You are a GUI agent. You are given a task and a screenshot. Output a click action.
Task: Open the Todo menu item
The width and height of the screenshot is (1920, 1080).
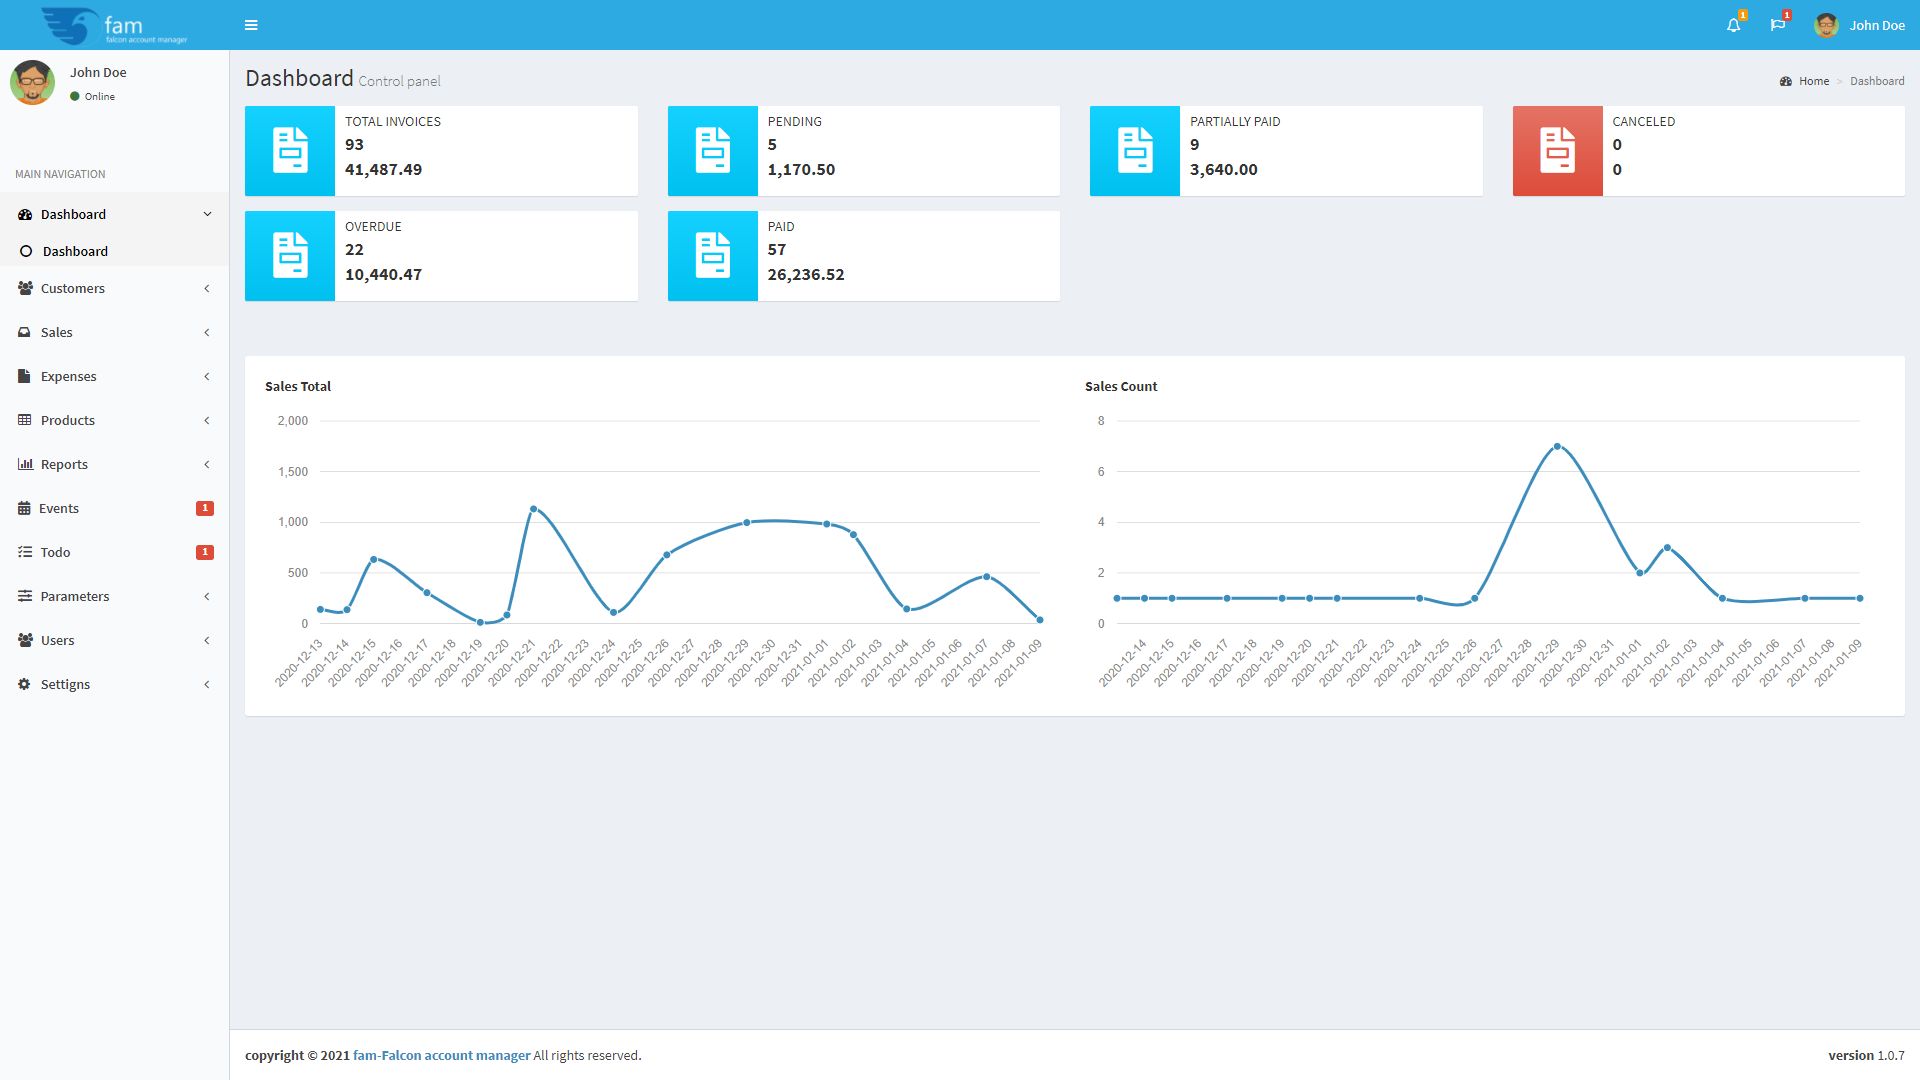[x=55, y=553]
